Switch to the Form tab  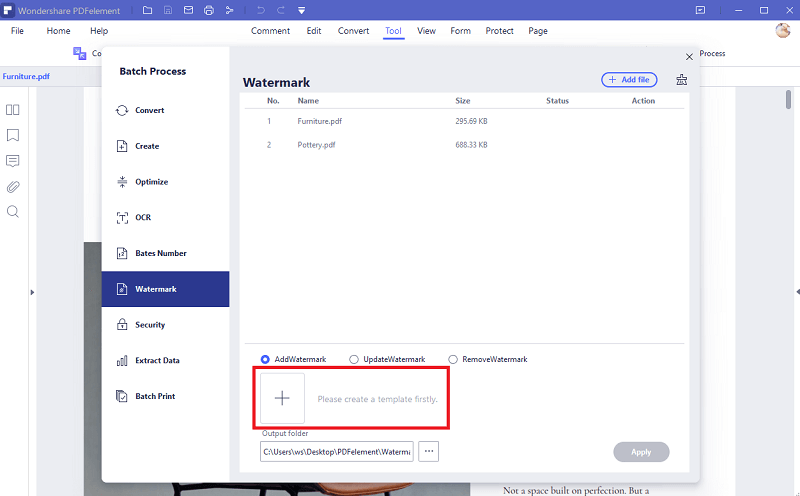(x=460, y=31)
